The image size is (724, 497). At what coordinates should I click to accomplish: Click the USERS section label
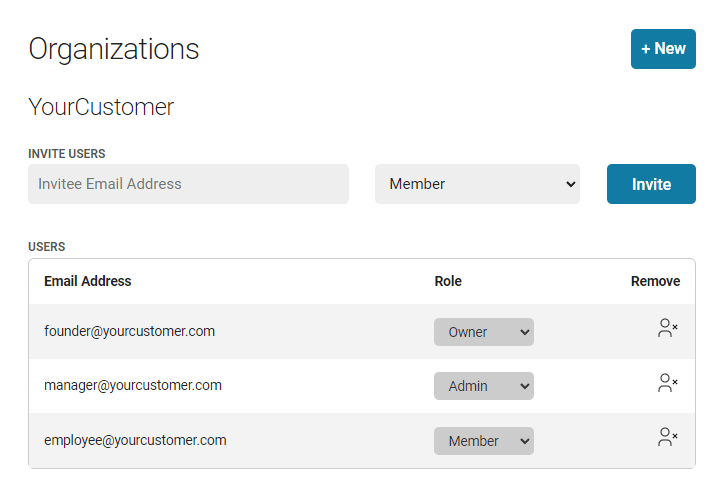pyautogui.click(x=47, y=247)
